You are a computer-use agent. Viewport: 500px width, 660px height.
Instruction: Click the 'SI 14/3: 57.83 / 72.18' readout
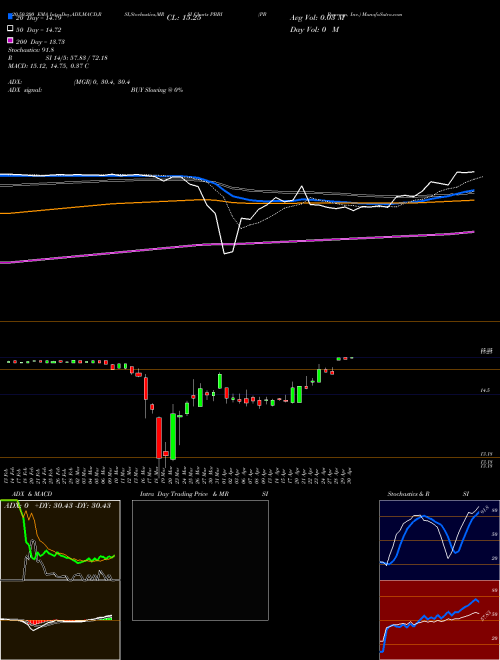pyautogui.click(x=76, y=58)
